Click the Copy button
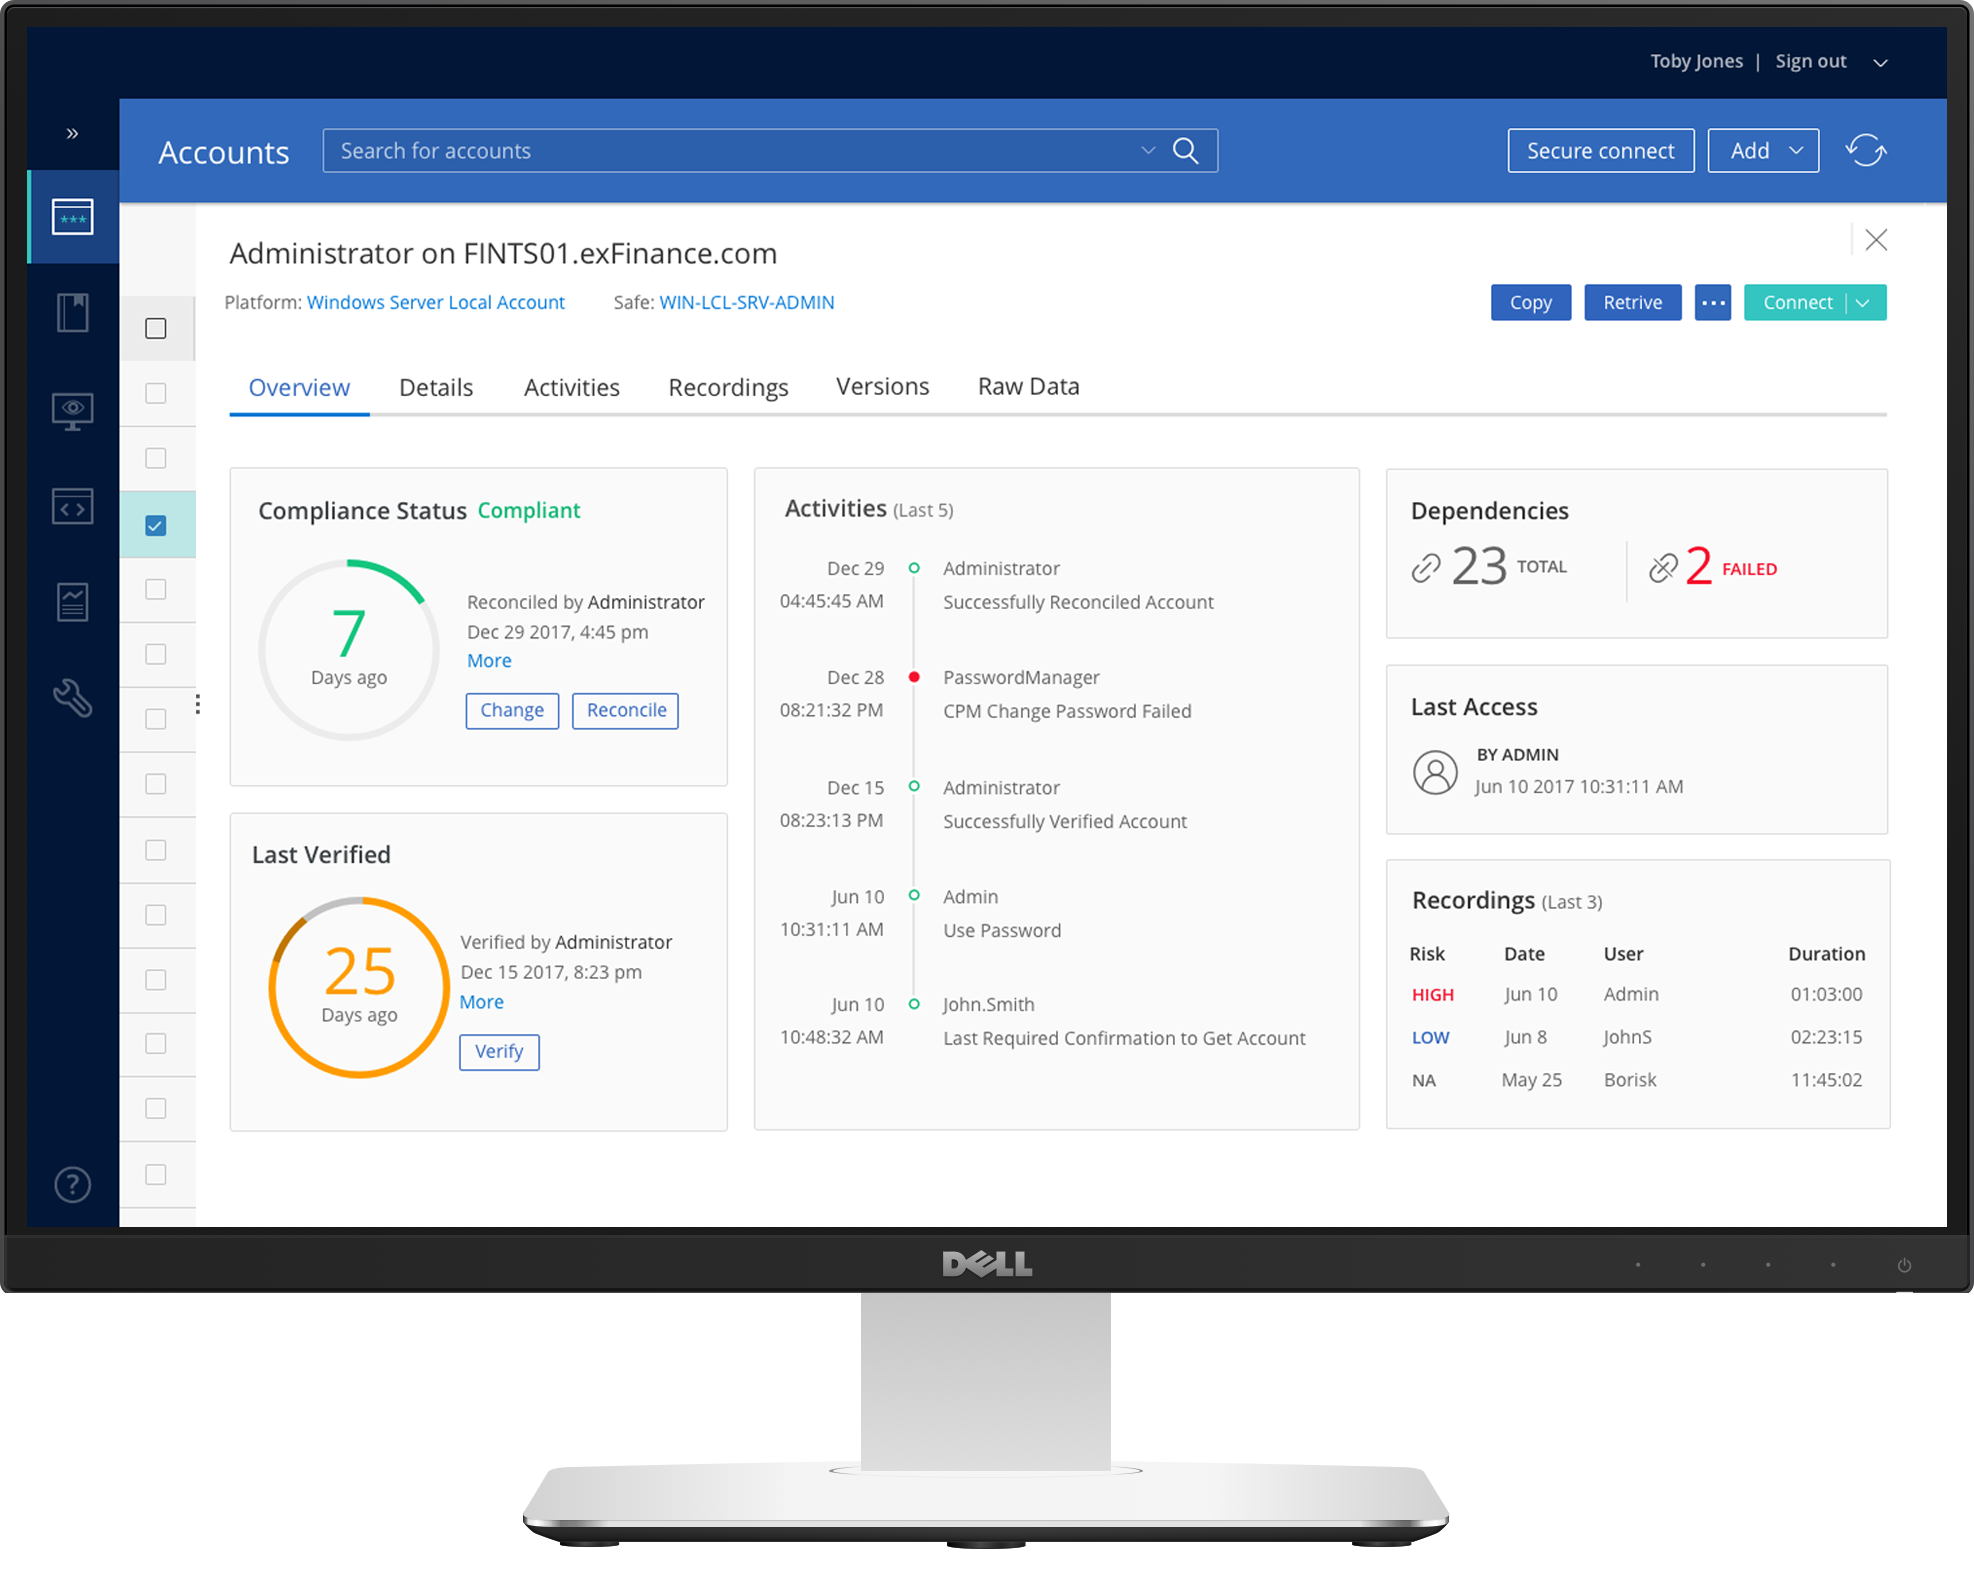The height and width of the screenshot is (1593, 1974). coord(1531,302)
